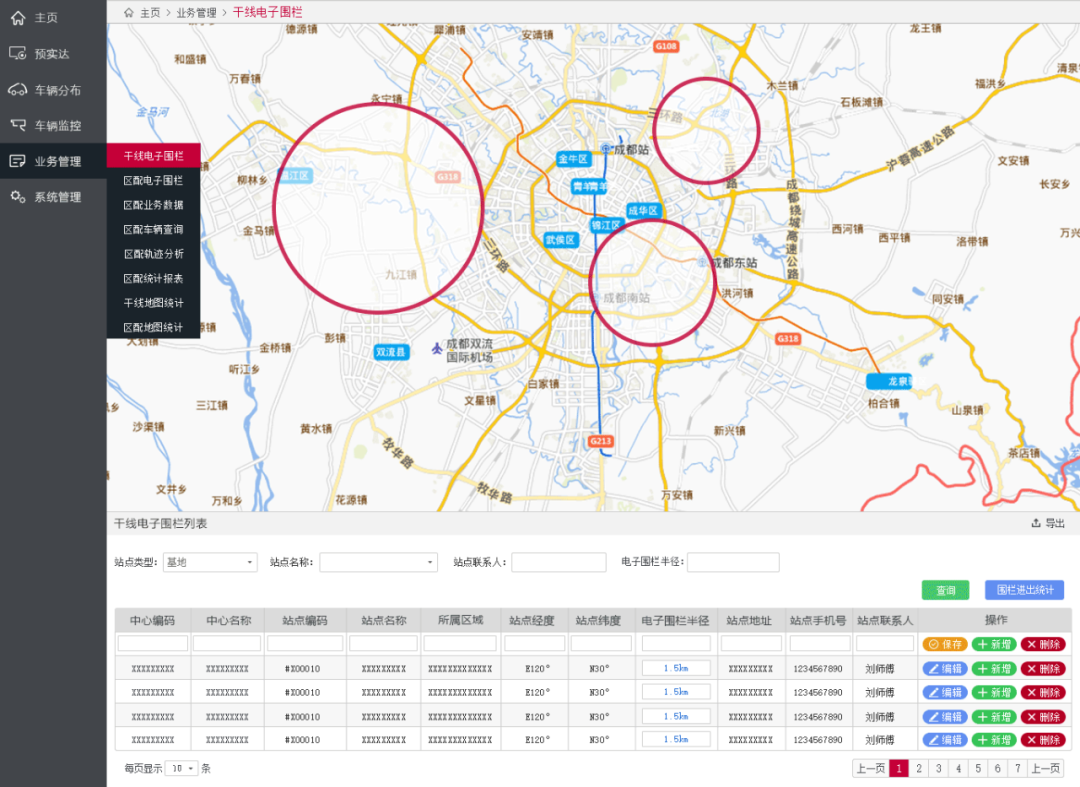Go to page 2 in pagination

pyautogui.click(x=919, y=768)
